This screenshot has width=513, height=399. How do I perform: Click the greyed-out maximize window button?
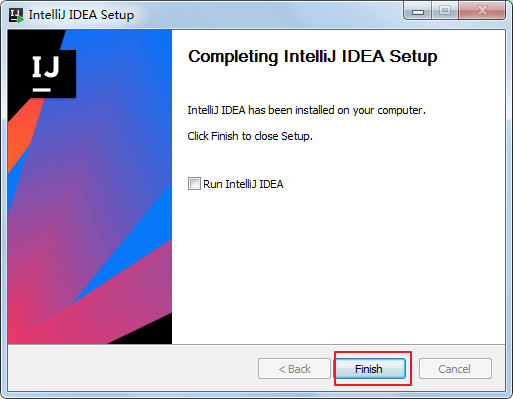pos(445,11)
